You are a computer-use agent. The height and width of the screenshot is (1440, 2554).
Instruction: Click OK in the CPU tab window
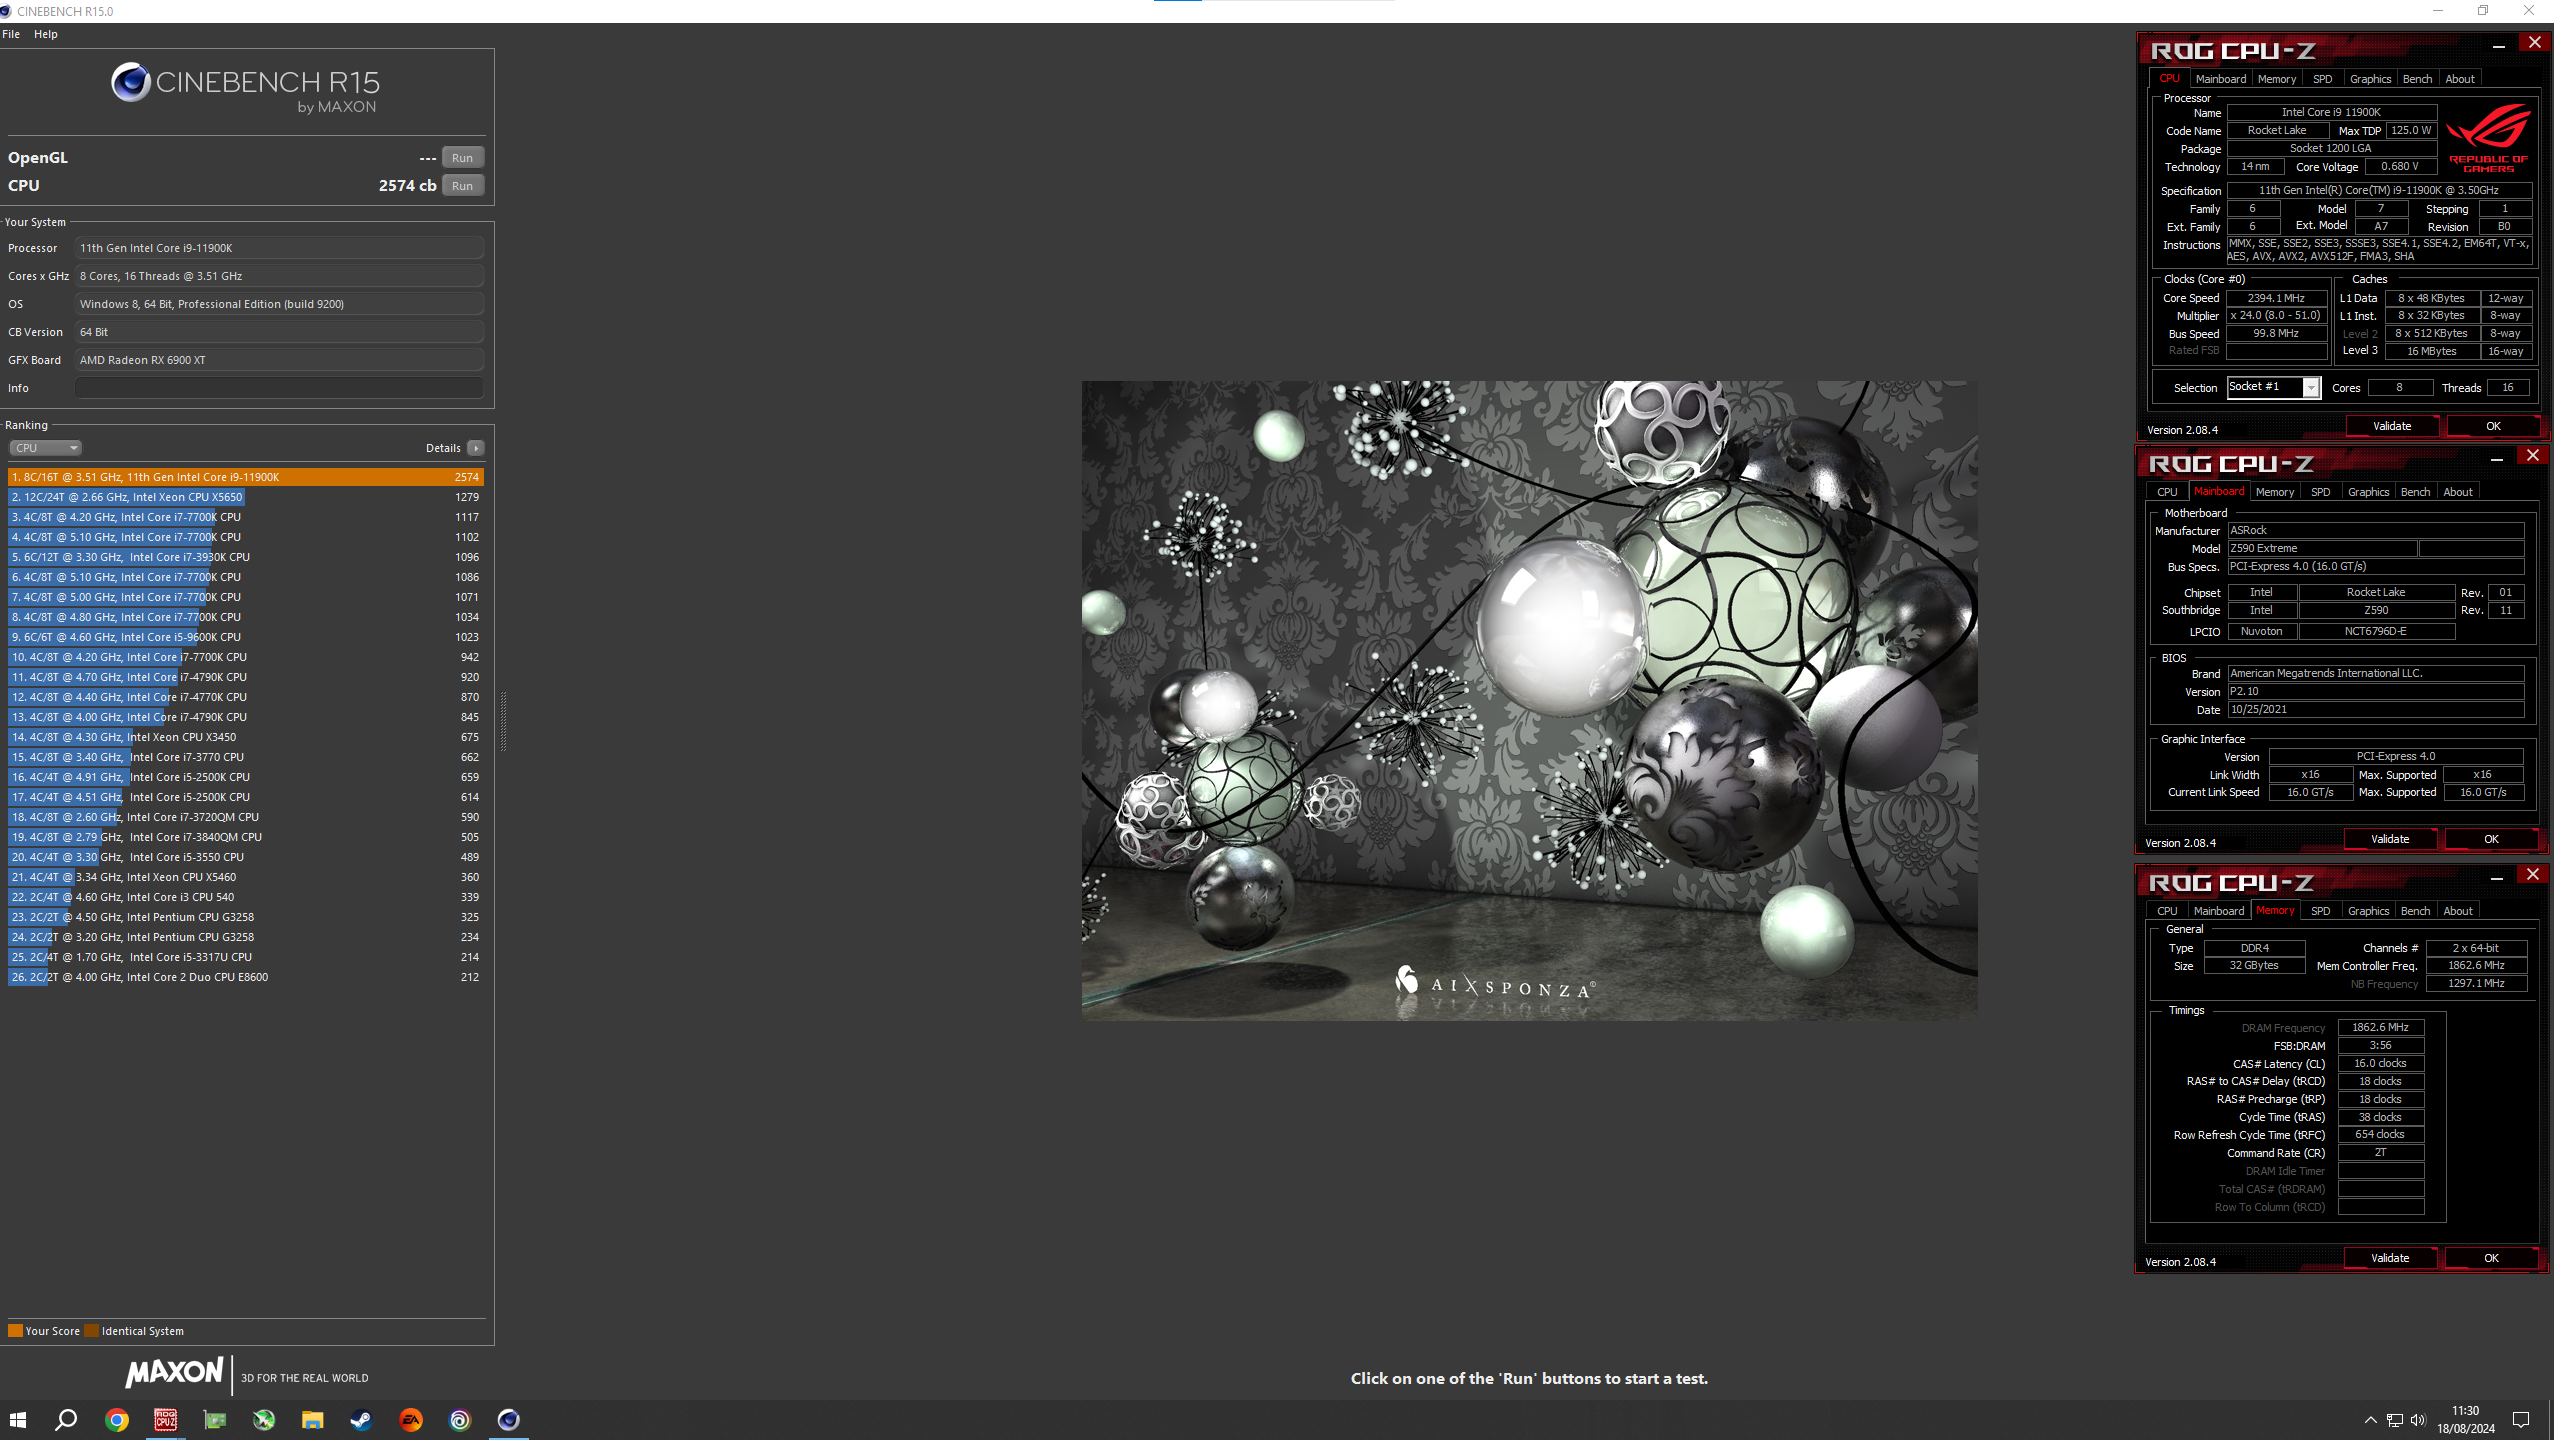pyautogui.click(x=2493, y=426)
